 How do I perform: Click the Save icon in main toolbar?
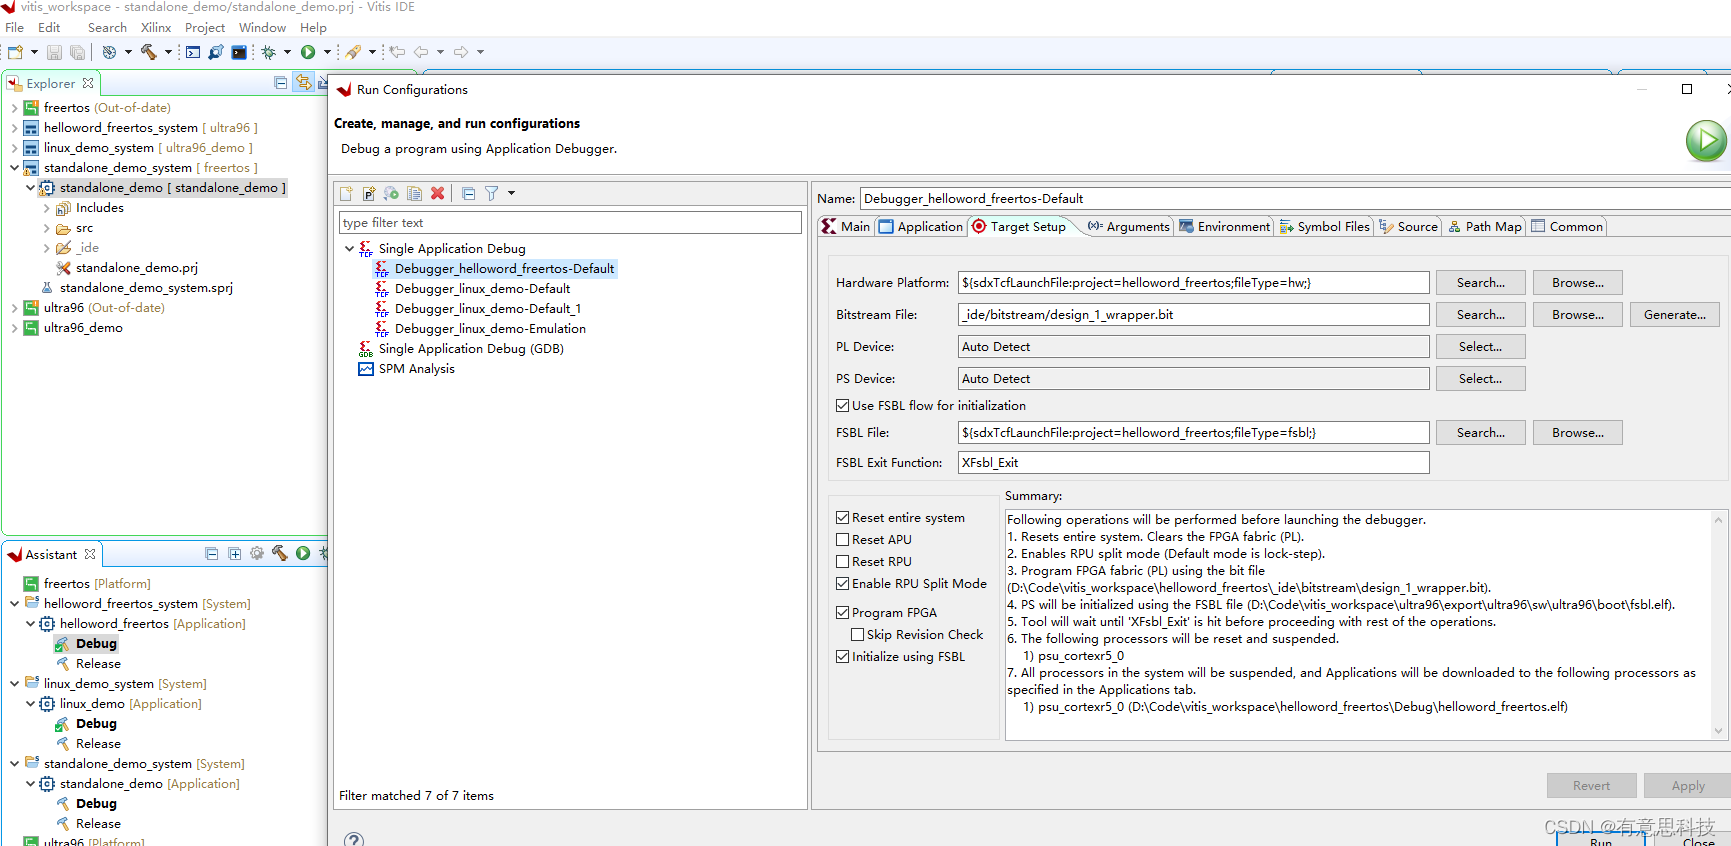54,52
